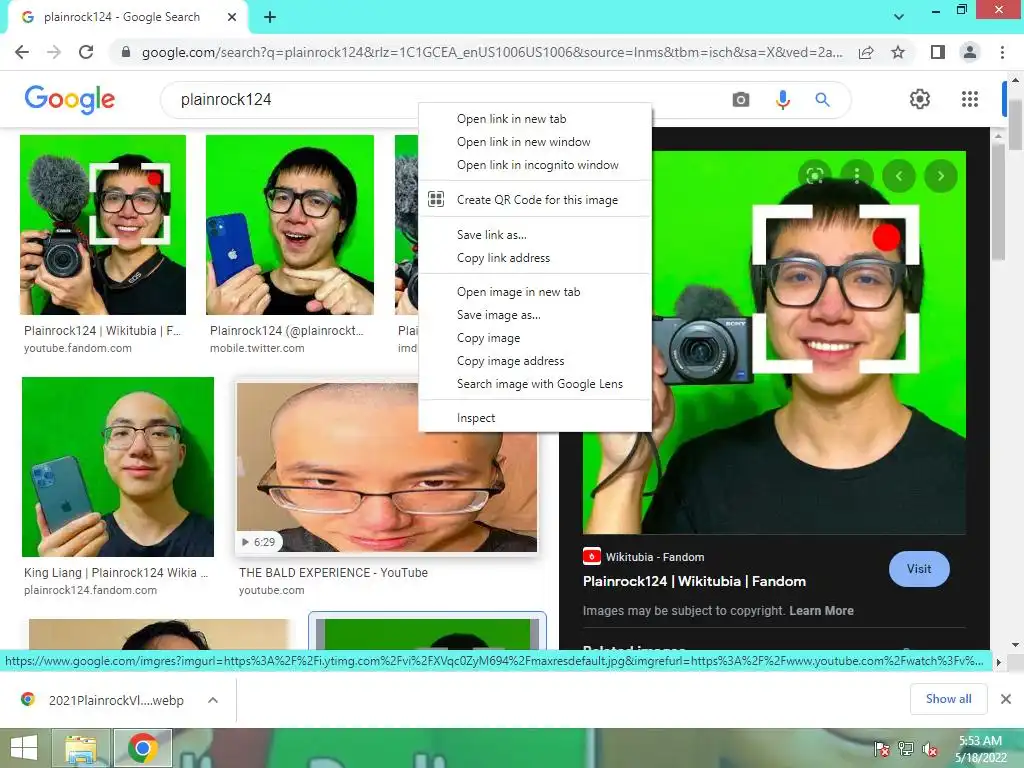Open blue iPhone Twitter thumbnail result
Image resolution: width=1024 pixels, height=768 pixels.
click(290, 225)
